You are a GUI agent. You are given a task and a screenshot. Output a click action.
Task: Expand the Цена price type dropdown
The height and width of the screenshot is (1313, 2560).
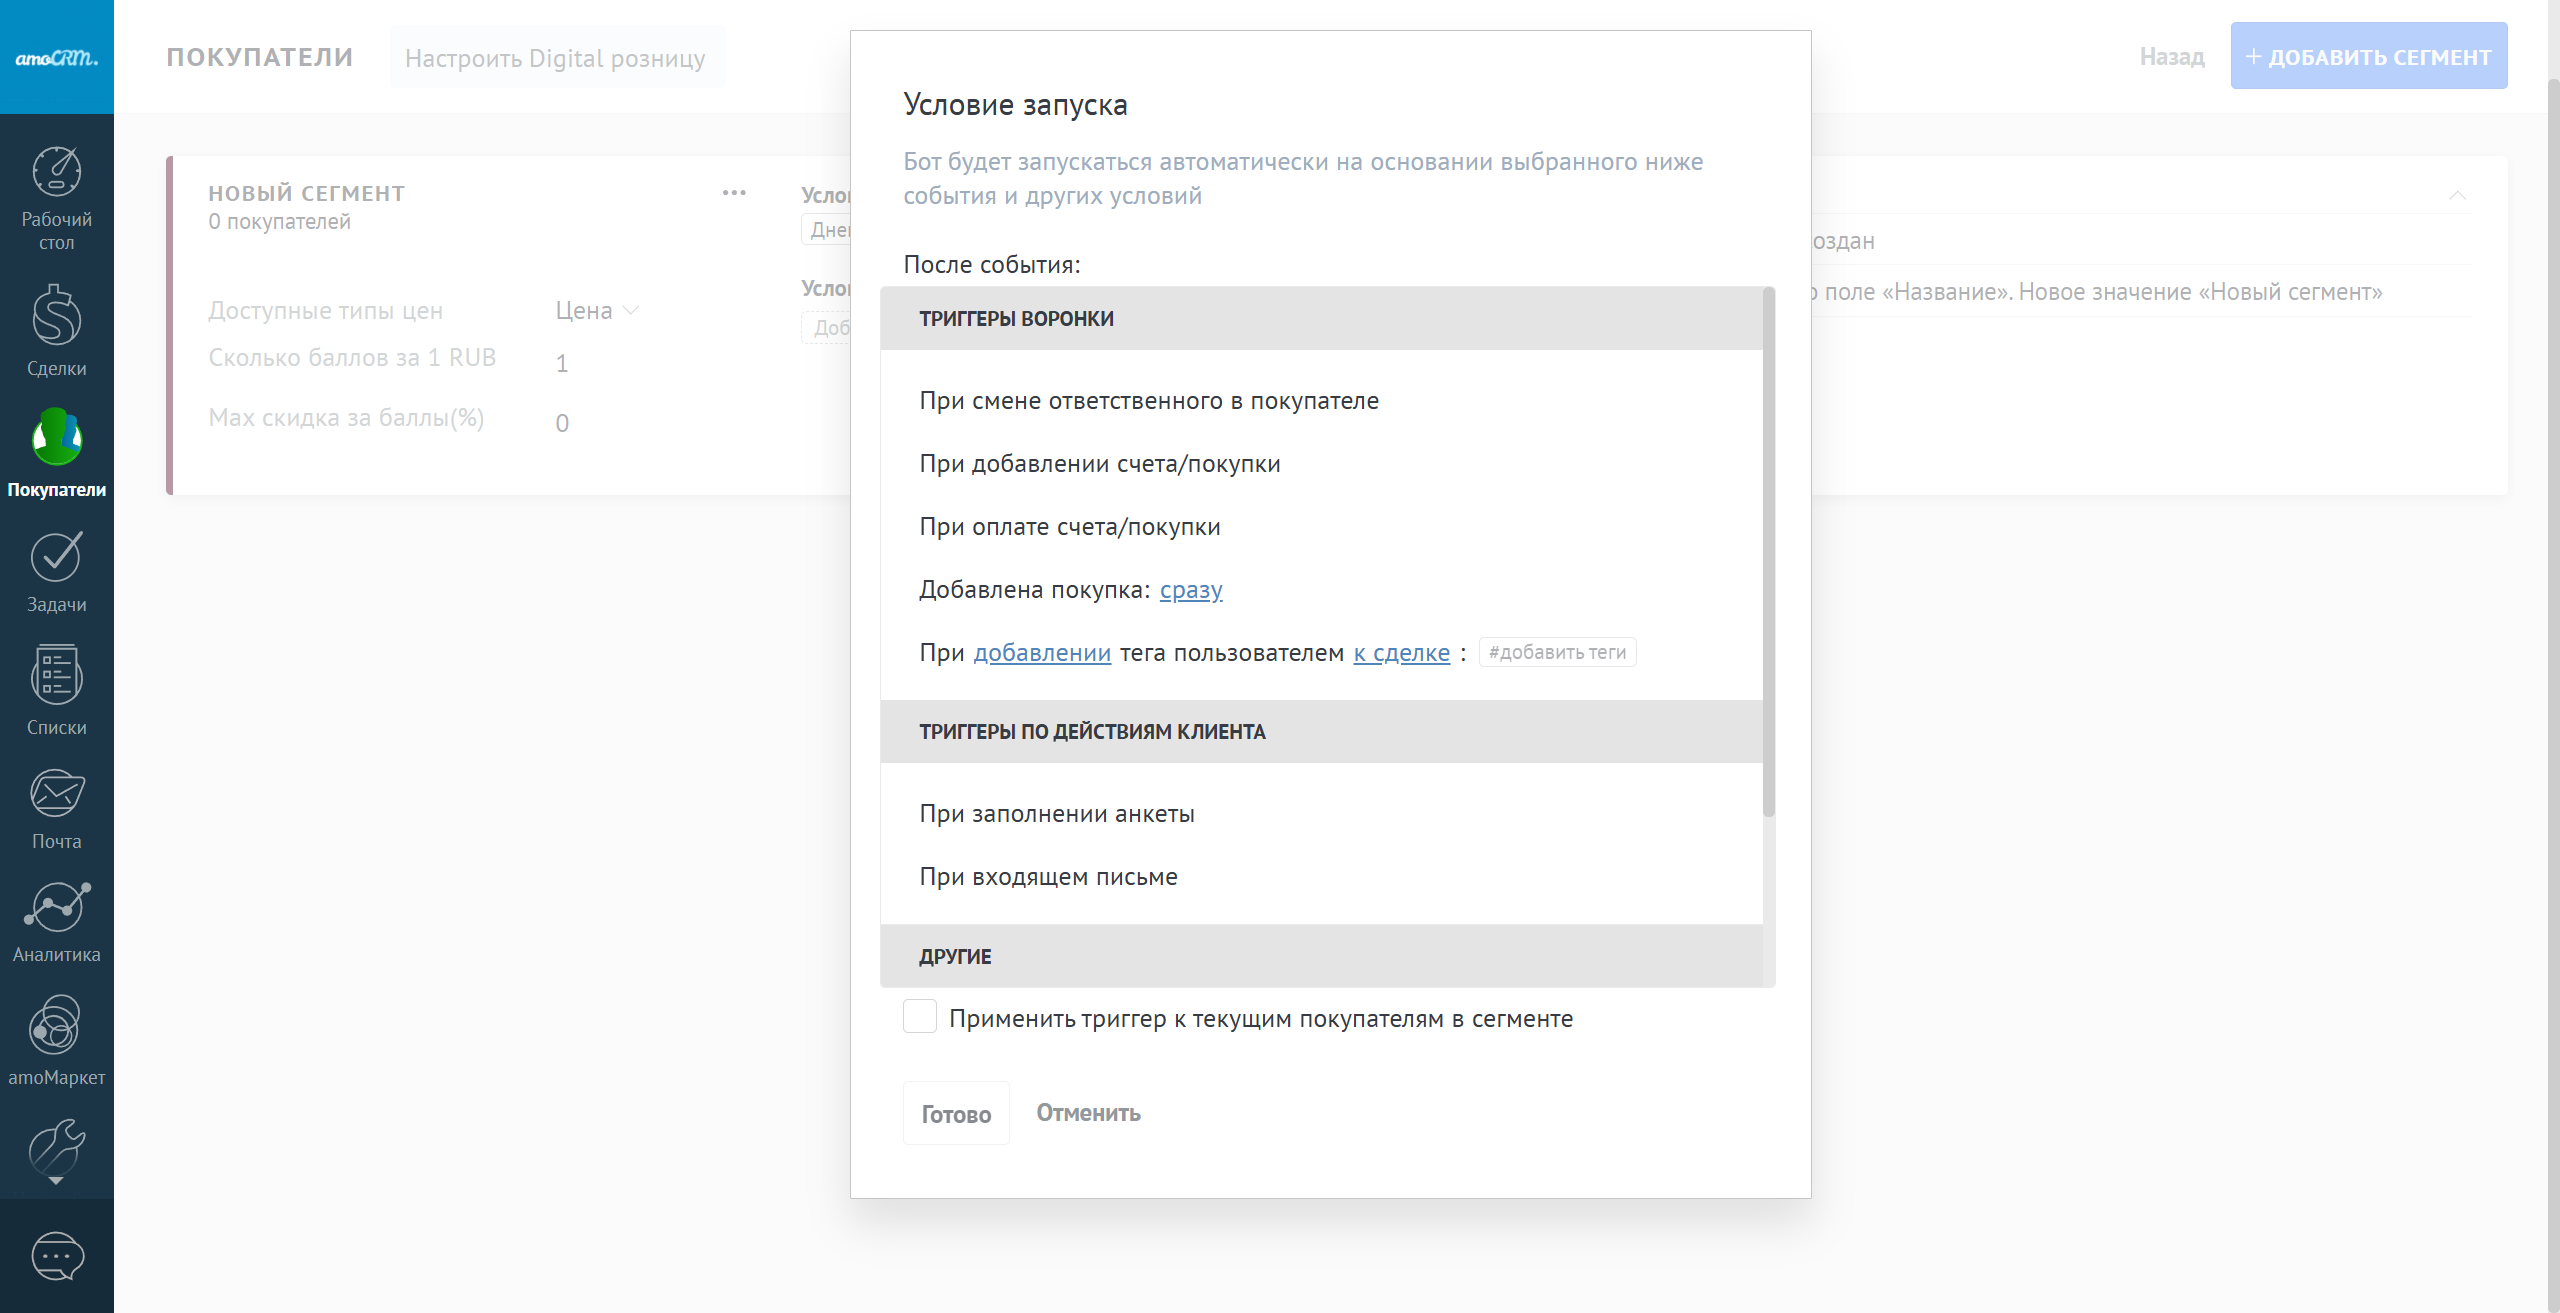[596, 311]
